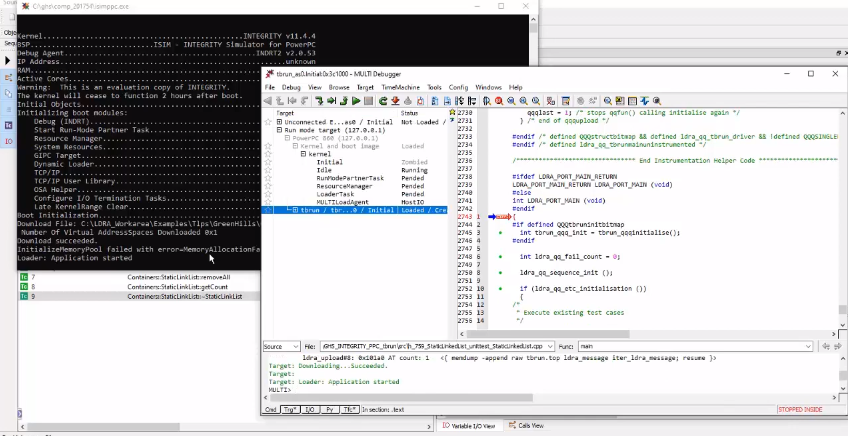This screenshot has height=436, width=848.
Task: Click the first blue document icon in toolbar
Action: pos(433,101)
